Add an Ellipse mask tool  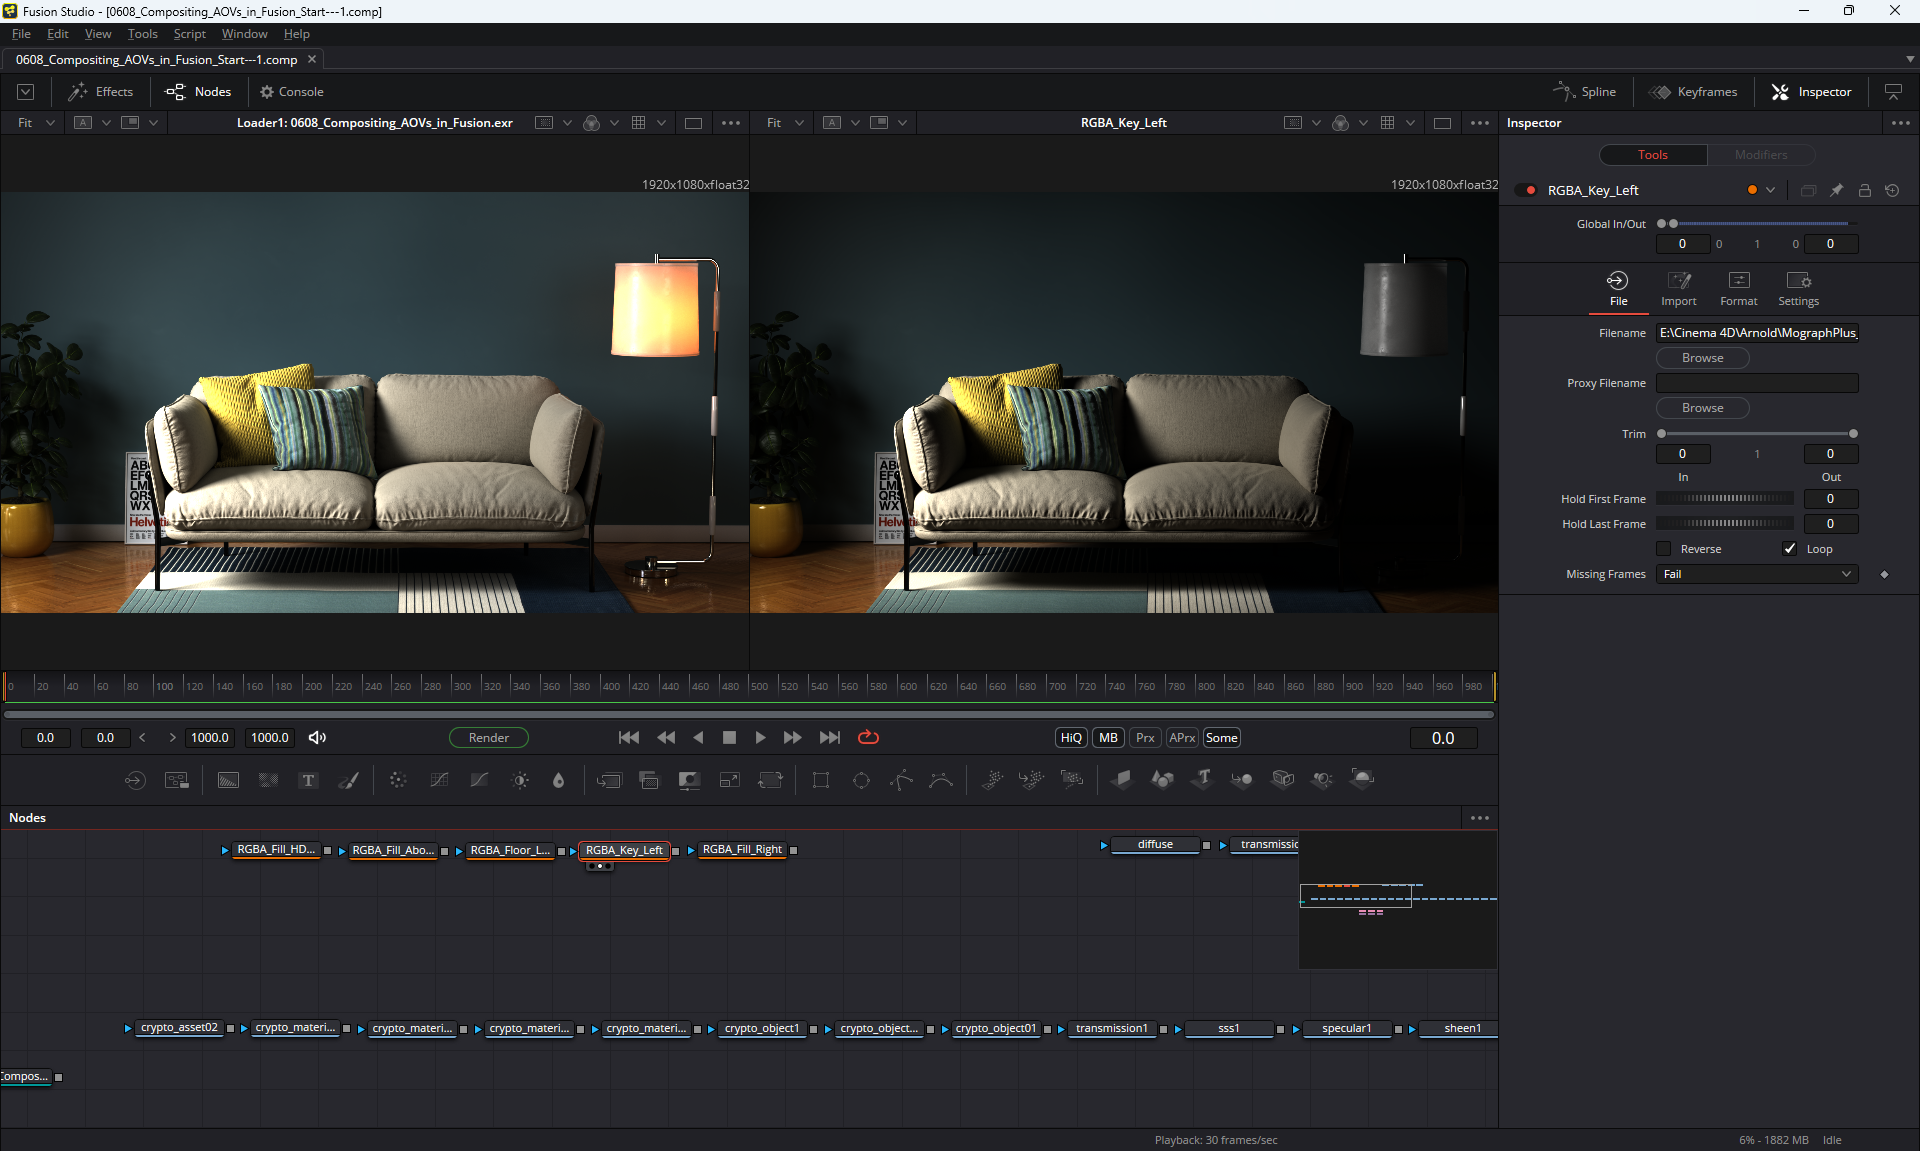click(x=861, y=780)
